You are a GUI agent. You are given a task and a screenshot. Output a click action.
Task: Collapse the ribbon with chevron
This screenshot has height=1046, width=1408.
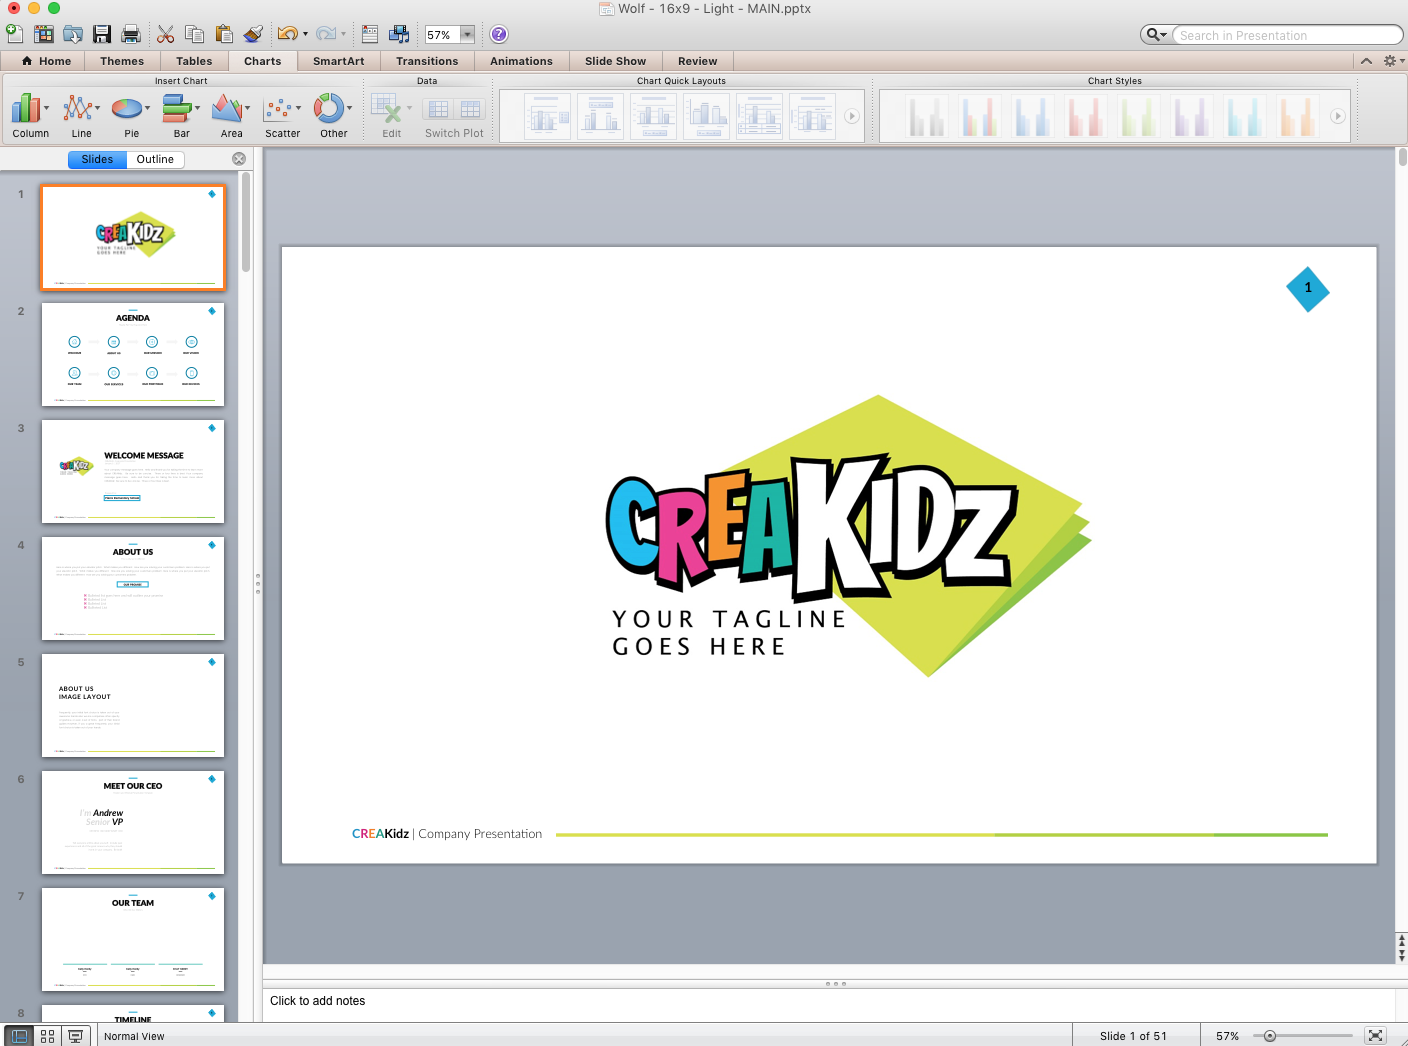(1366, 61)
